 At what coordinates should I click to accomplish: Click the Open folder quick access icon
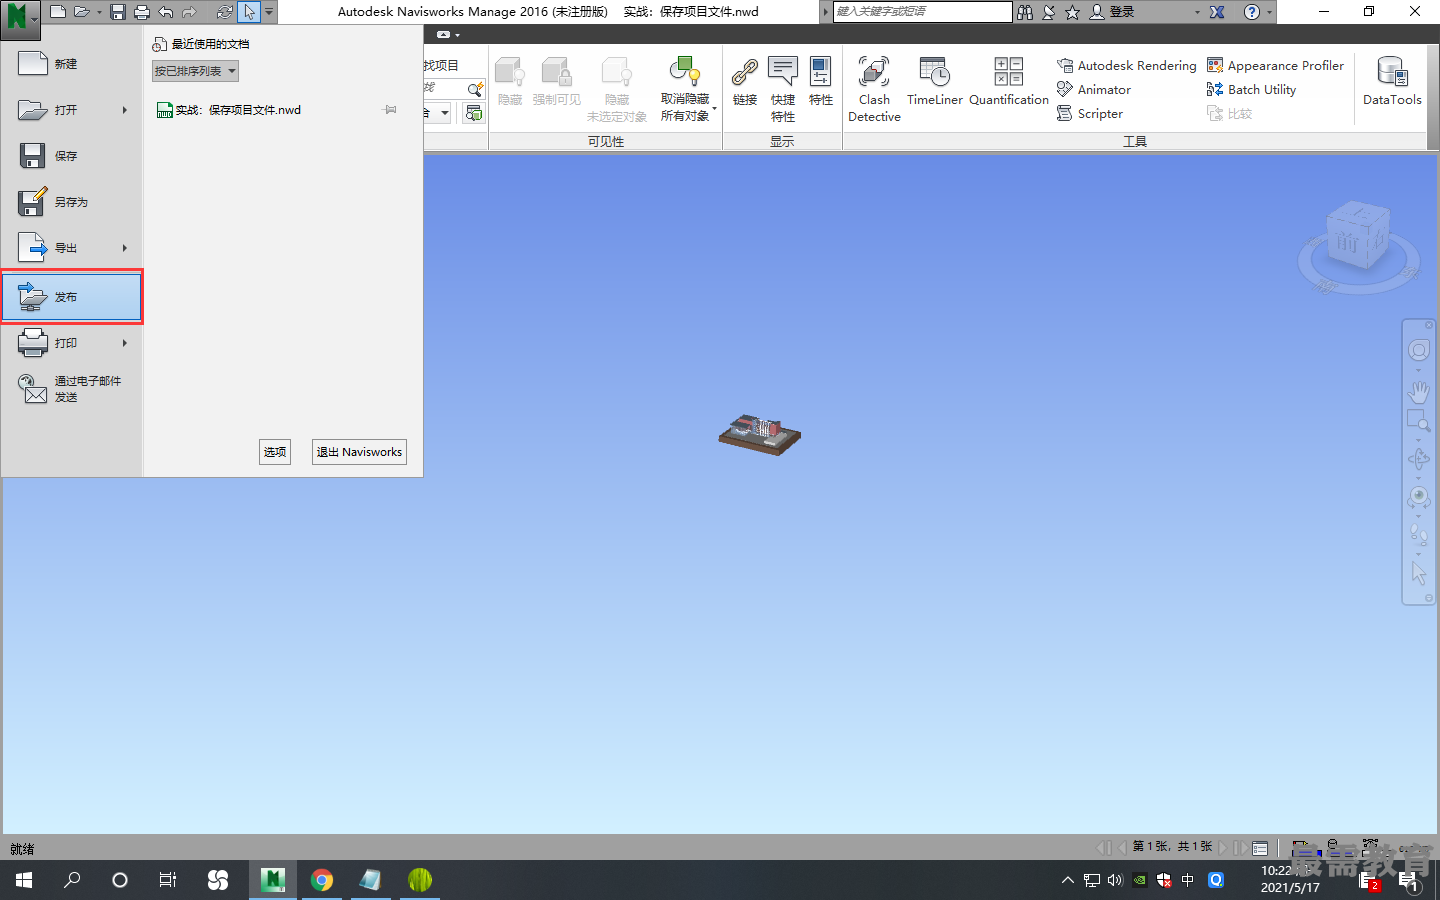[x=81, y=12]
